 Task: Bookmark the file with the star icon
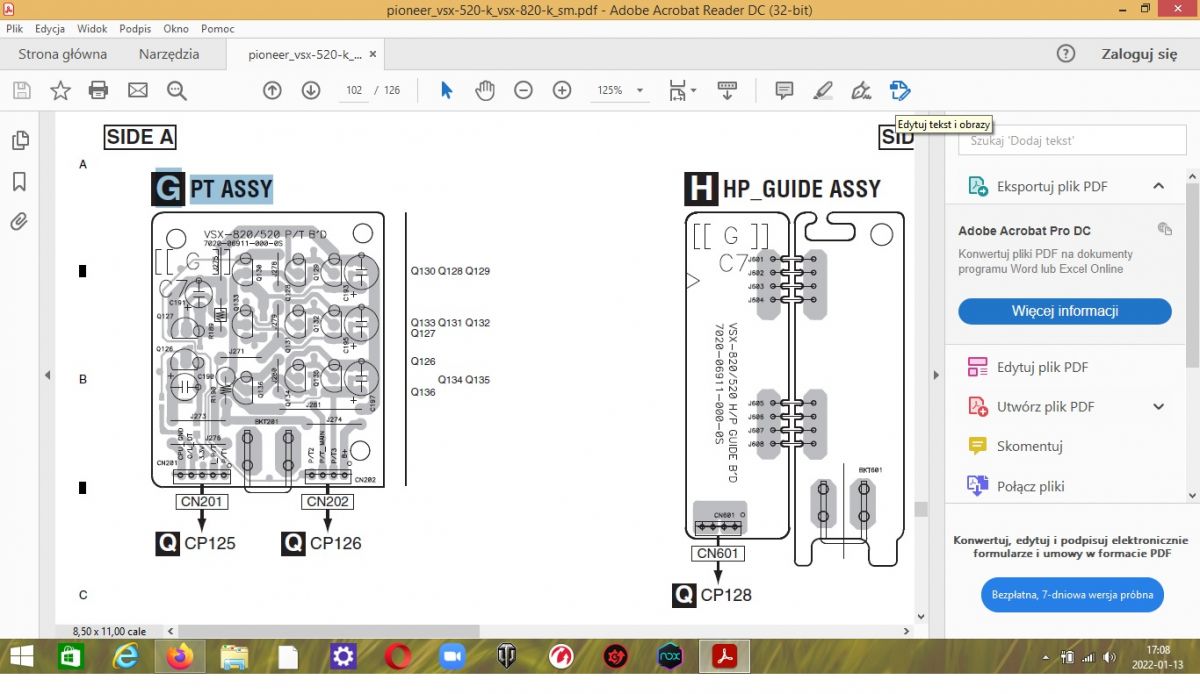tap(60, 91)
